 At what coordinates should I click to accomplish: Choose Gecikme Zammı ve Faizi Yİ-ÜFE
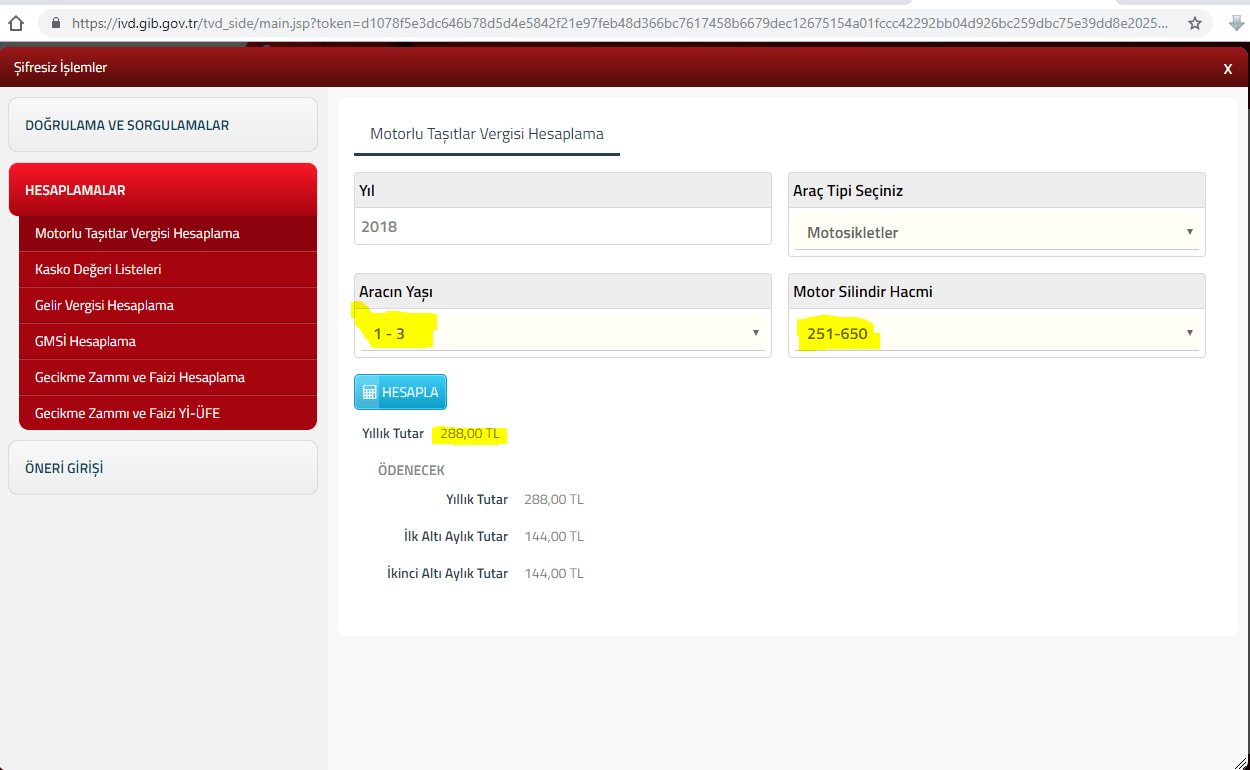pyautogui.click(x=127, y=413)
